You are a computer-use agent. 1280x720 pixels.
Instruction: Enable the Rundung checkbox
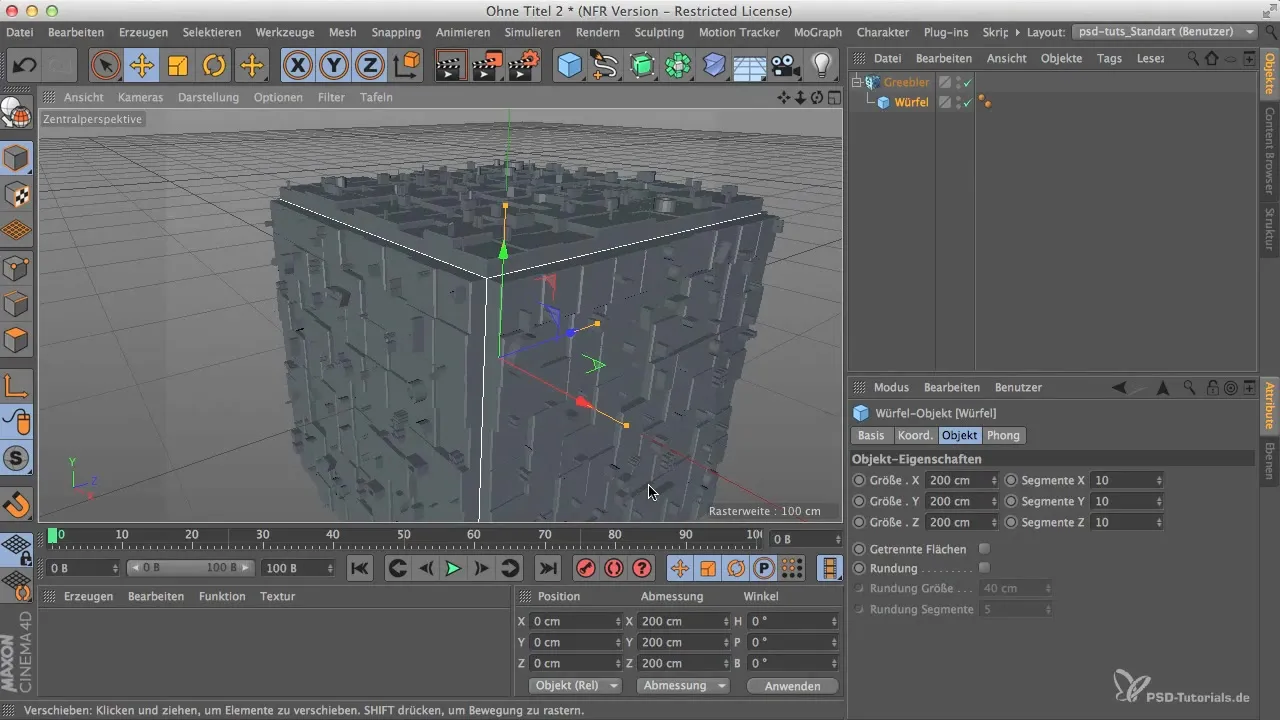(x=984, y=568)
